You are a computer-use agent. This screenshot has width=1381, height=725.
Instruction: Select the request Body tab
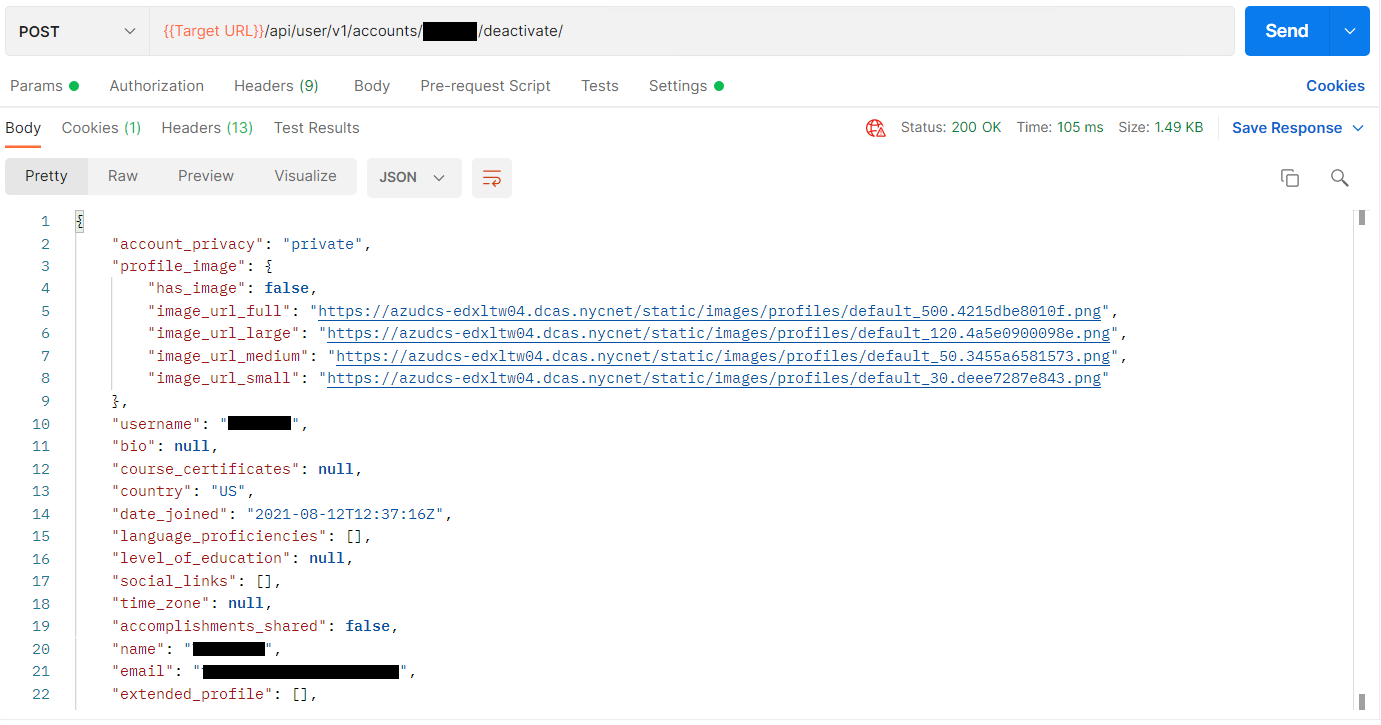pyautogui.click(x=372, y=86)
